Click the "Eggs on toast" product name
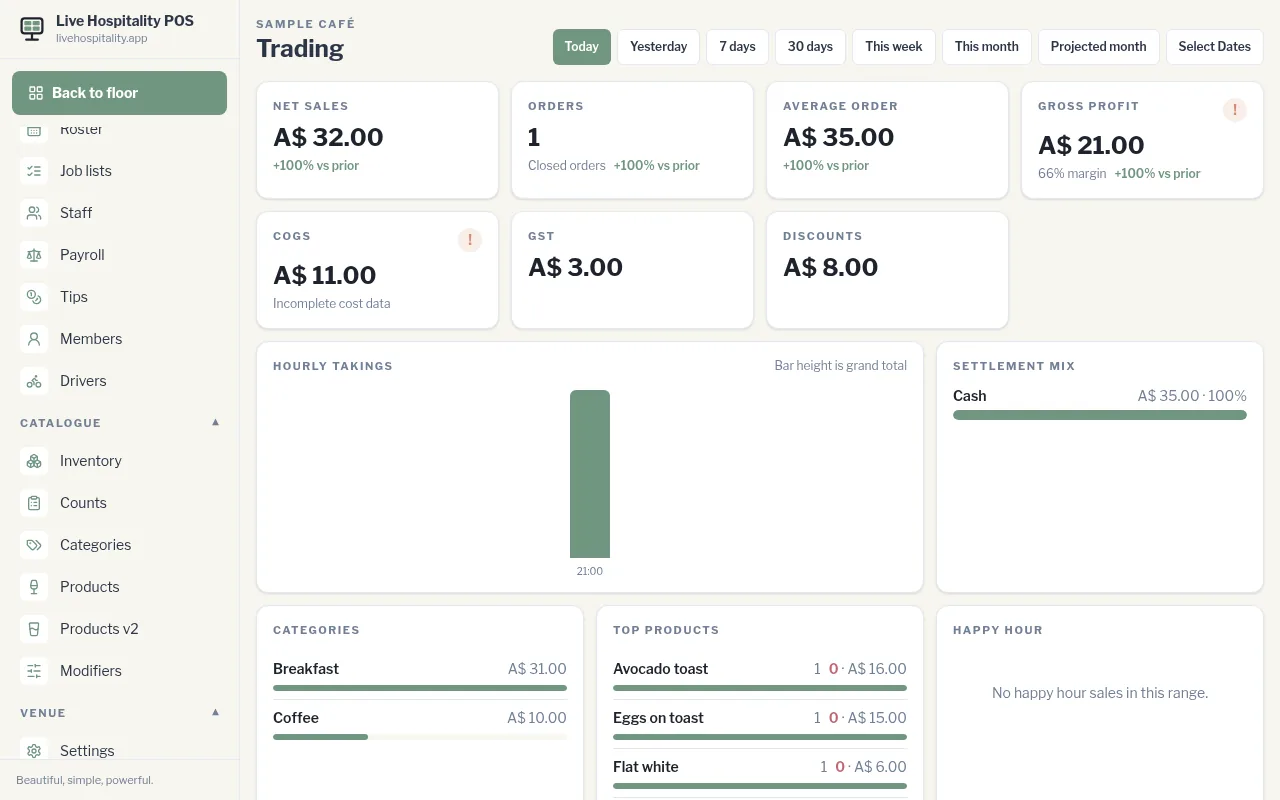Screen dimensions: 1280x800 pyautogui.click(x=658, y=718)
